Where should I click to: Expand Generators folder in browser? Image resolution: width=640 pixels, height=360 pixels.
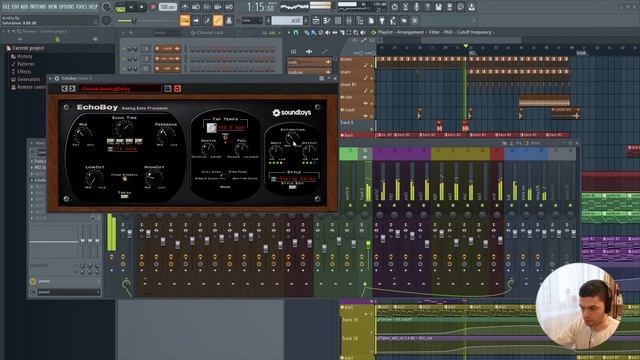tap(28, 80)
